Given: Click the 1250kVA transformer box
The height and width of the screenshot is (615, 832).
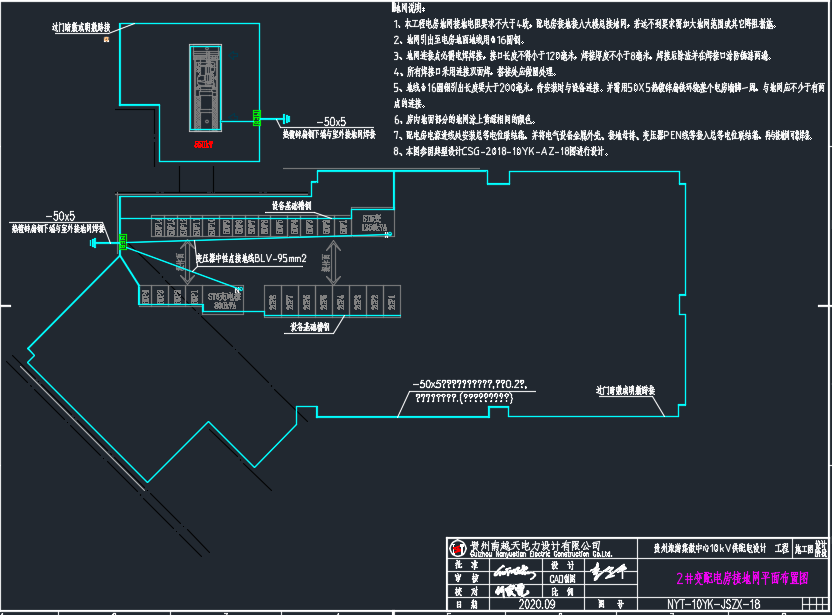Looking at the screenshot, I should coord(372,223).
